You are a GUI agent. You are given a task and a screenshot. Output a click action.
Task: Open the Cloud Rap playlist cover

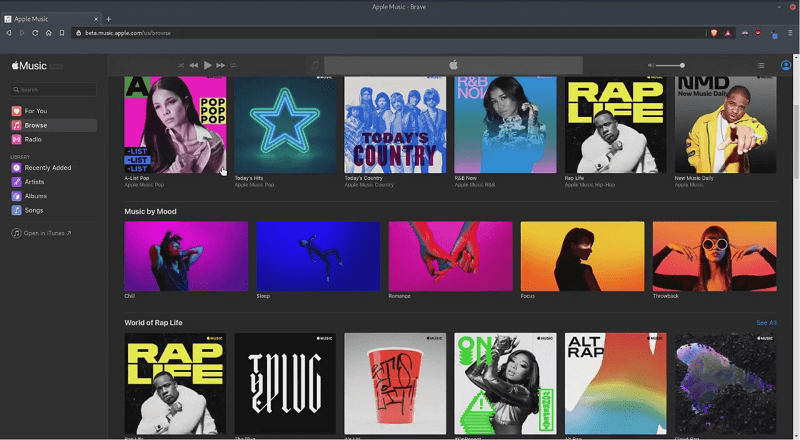726,384
